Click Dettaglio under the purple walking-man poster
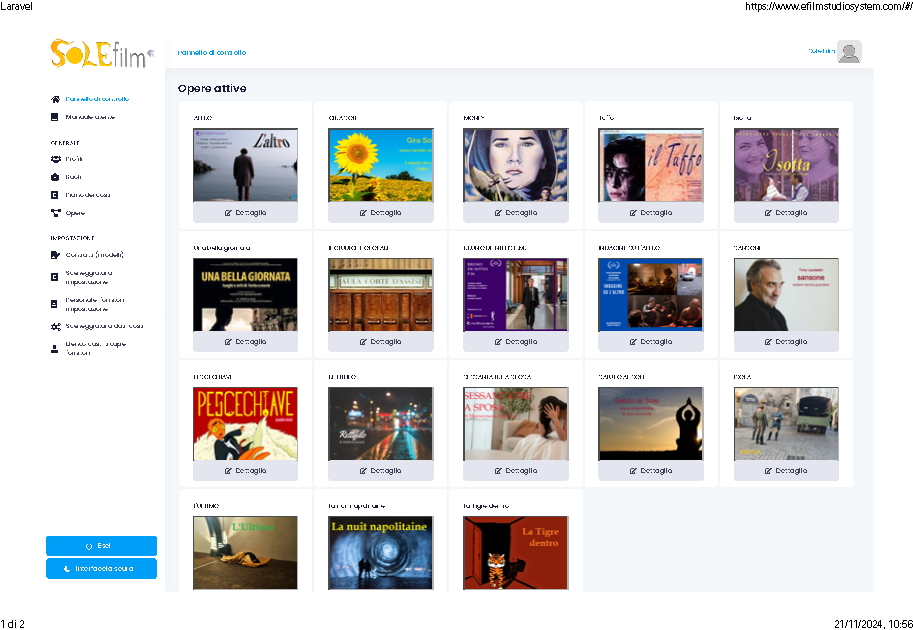The height and width of the screenshot is (630, 913). point(516,342)
